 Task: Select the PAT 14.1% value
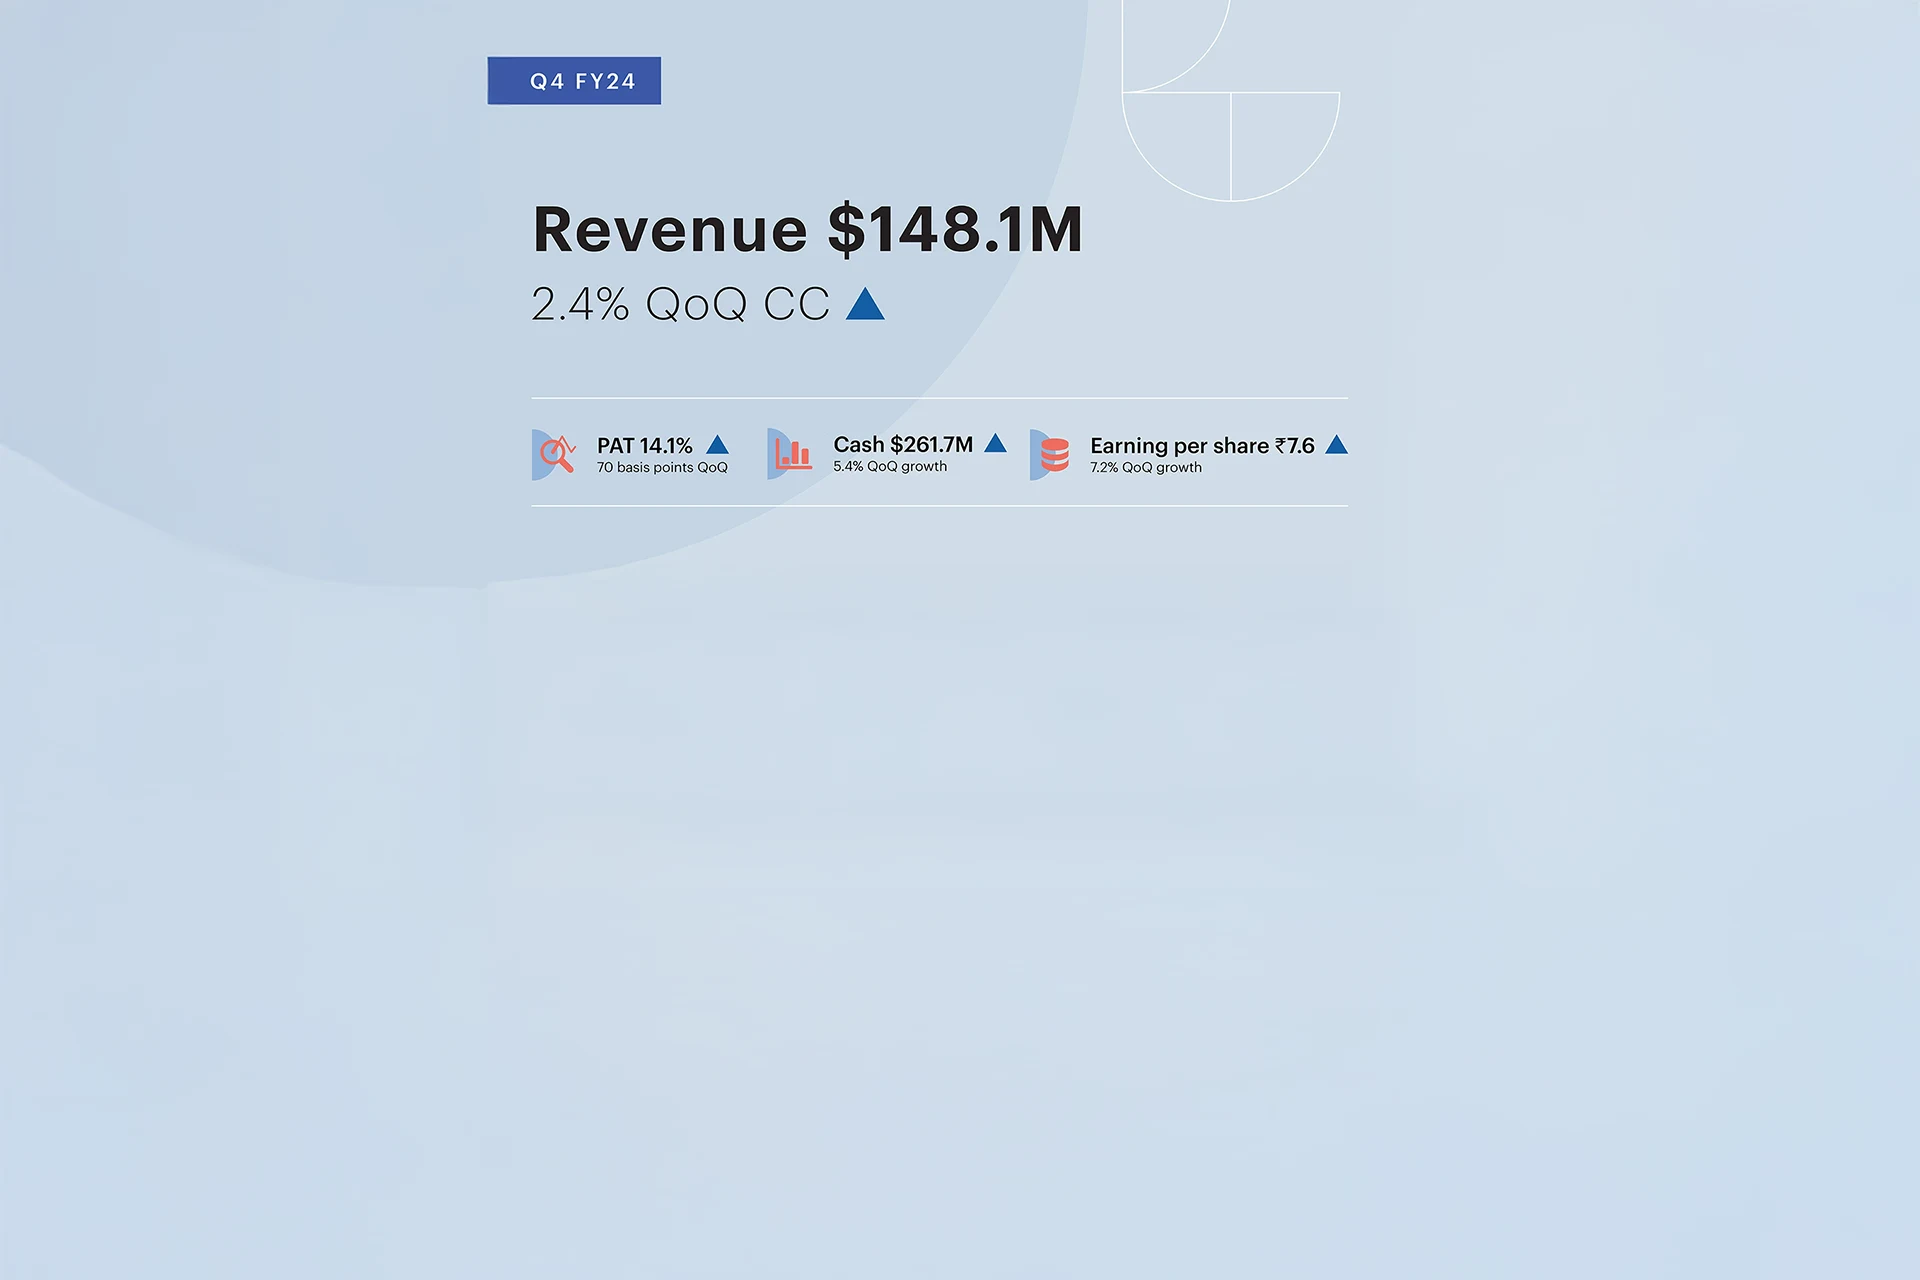[x=644, y=446]
